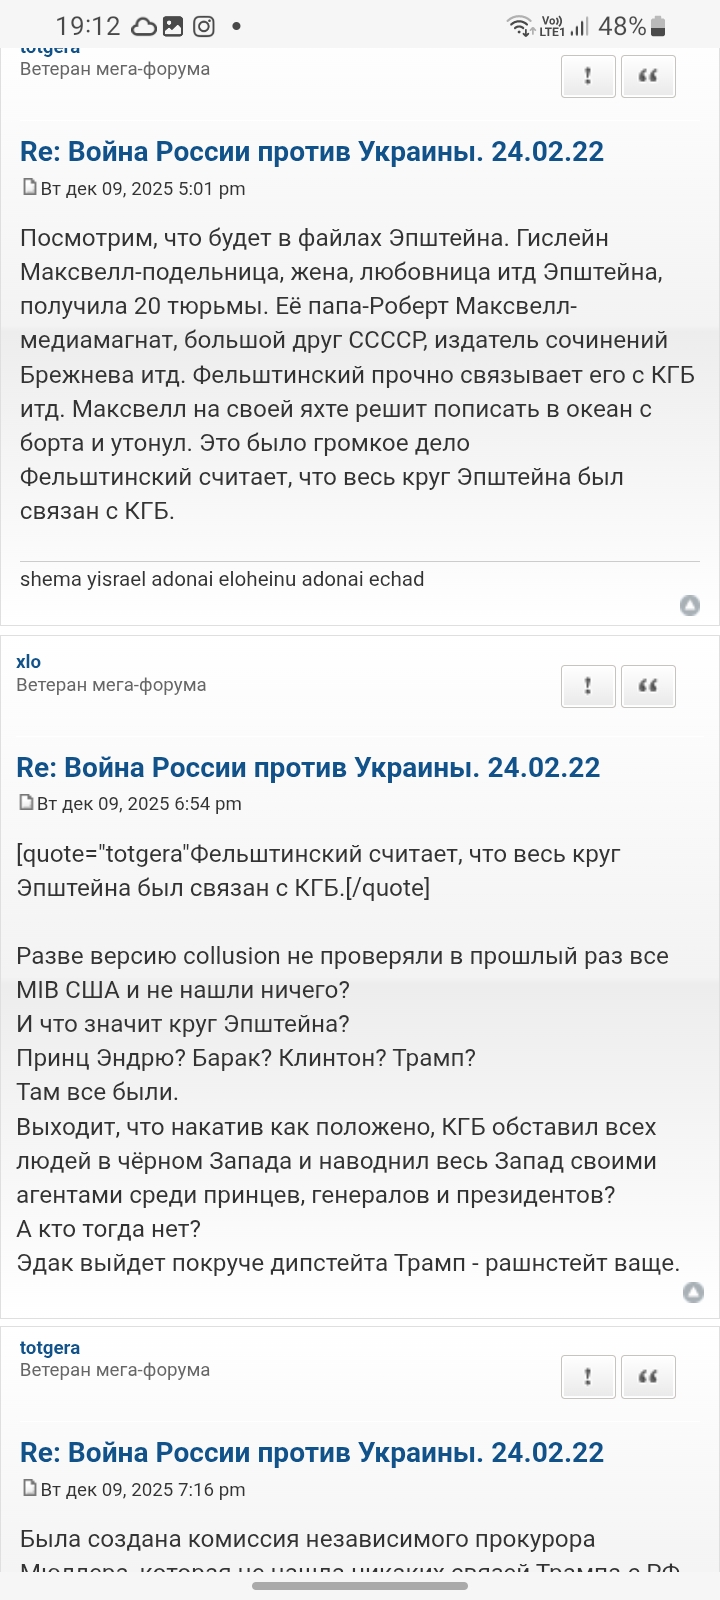
Task: Tap the Instagram notification icon in status bar
Action: click(x=204, y=27)
